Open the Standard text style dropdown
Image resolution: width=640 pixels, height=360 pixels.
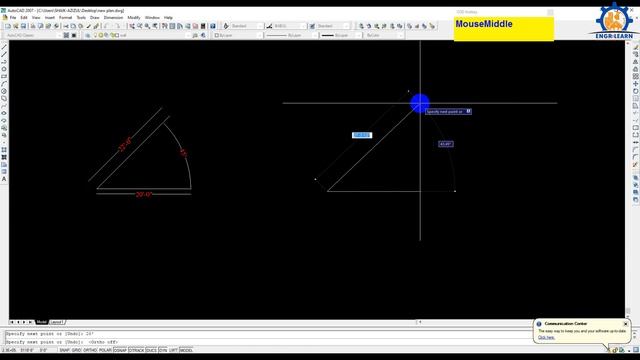tap(247, 26)
